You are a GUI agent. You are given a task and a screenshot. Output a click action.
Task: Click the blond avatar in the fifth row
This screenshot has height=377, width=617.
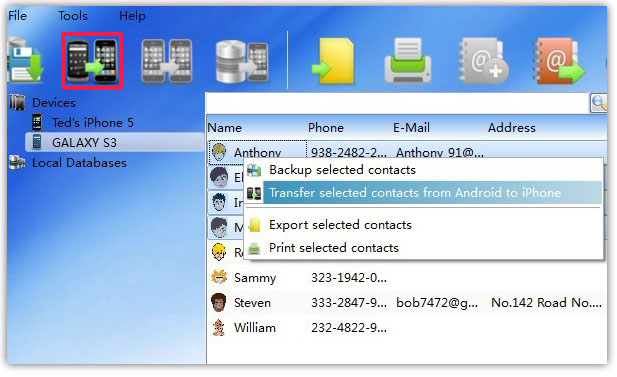tap(219, 252)
